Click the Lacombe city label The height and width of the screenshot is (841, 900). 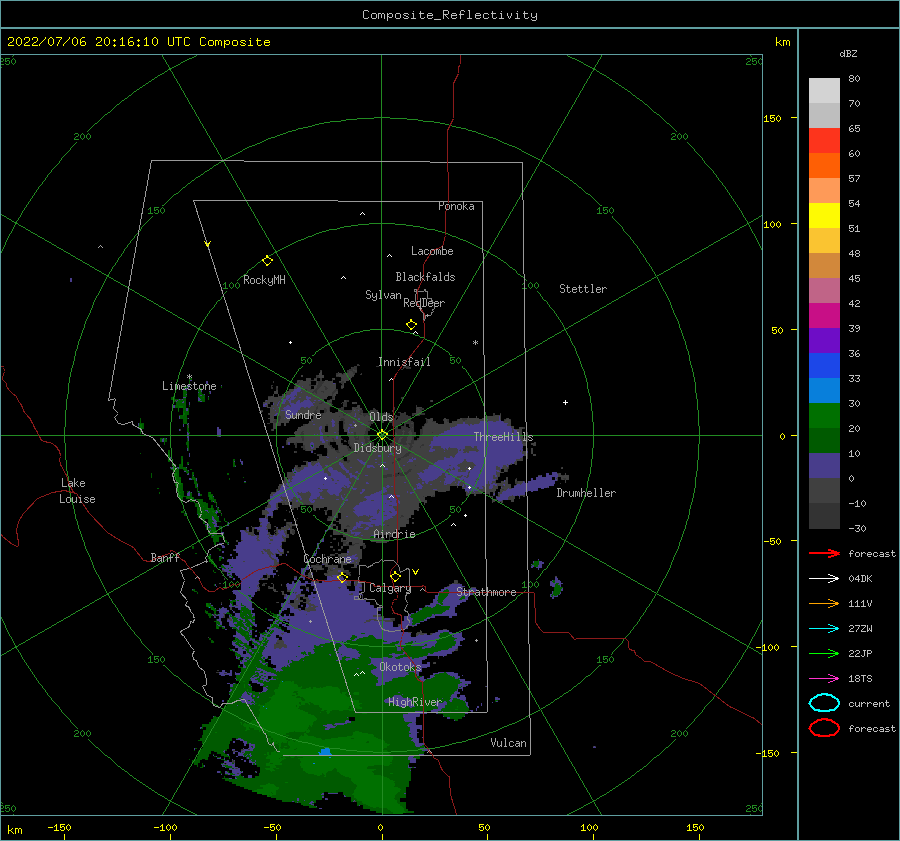point(432,251)
